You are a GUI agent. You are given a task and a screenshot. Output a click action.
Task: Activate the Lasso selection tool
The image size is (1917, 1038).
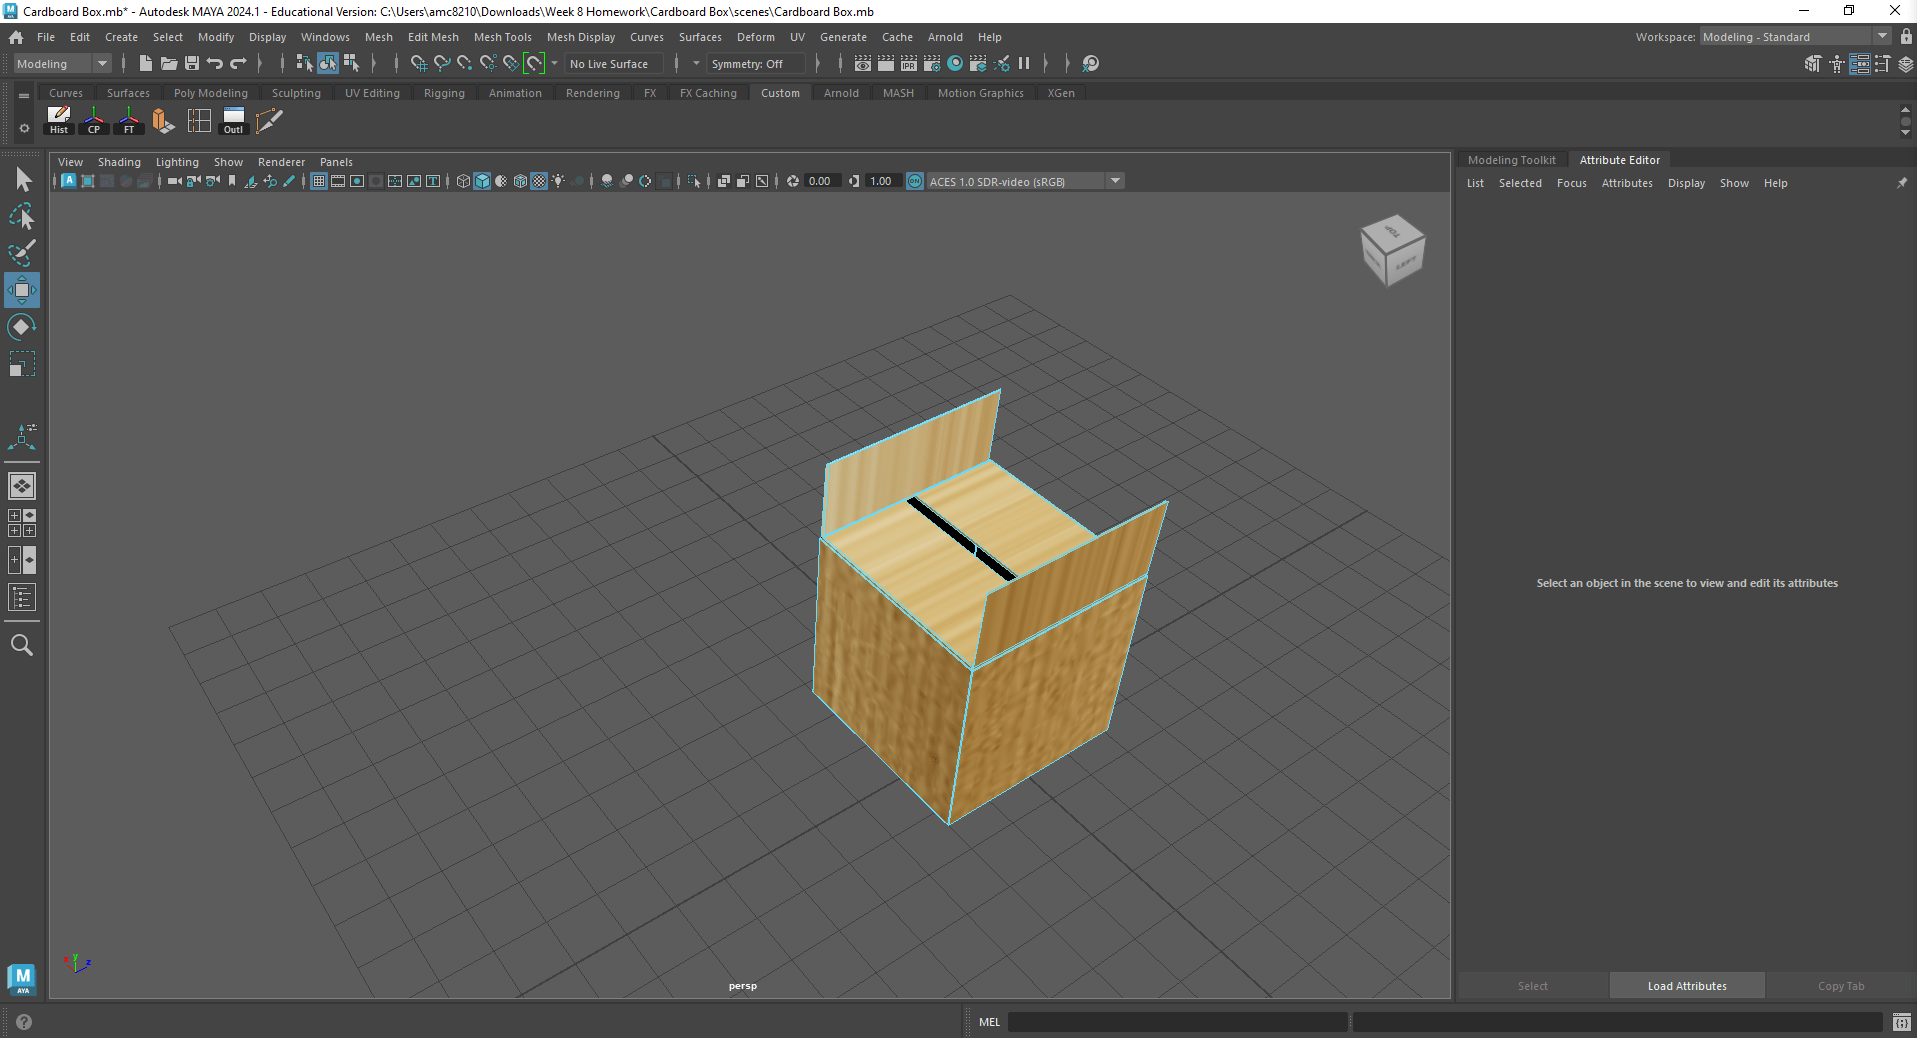[x=22, y=217]
